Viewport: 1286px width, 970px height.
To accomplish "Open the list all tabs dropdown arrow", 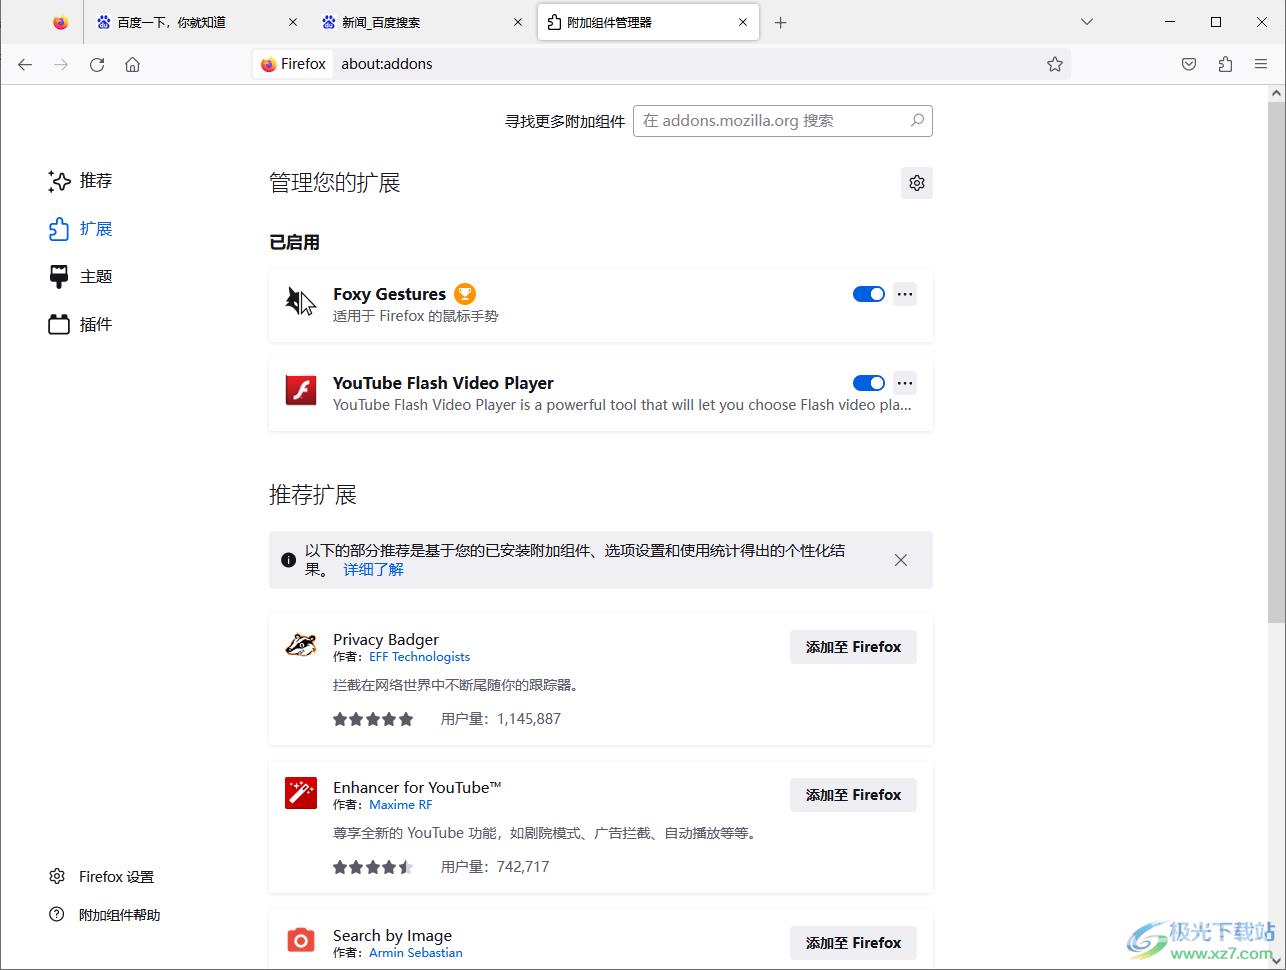I will (x=1087, y=22).
